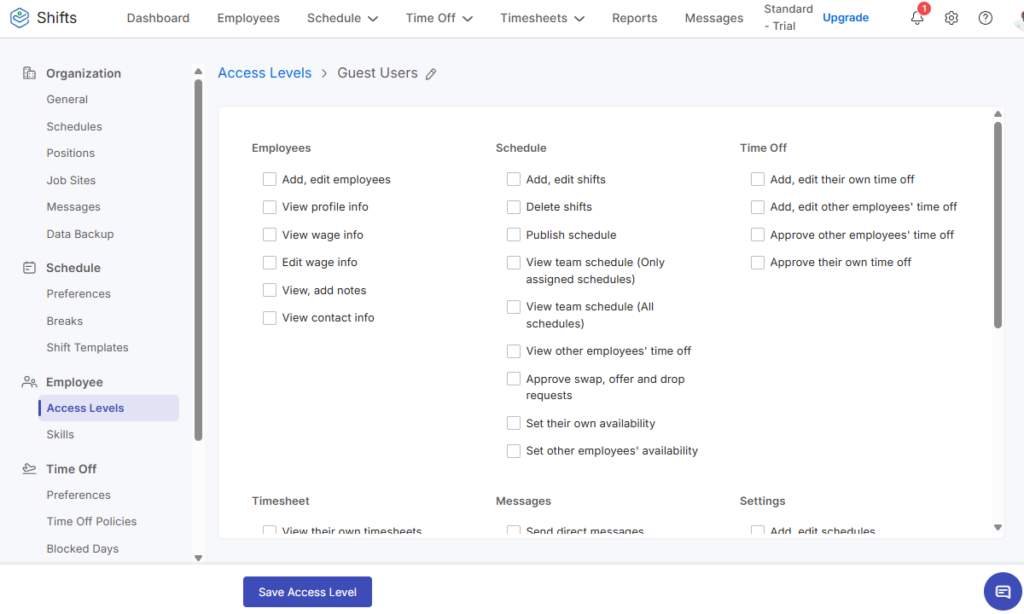
Task: Open Preferences under Schedule section
Action: click(78, 294)
